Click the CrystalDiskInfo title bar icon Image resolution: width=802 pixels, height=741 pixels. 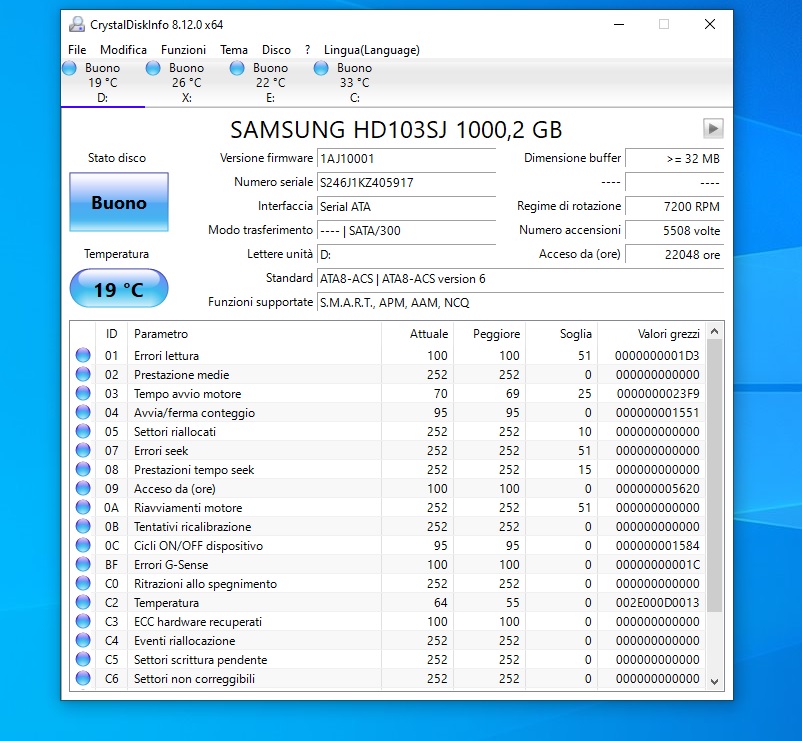[x=77, y=24]
